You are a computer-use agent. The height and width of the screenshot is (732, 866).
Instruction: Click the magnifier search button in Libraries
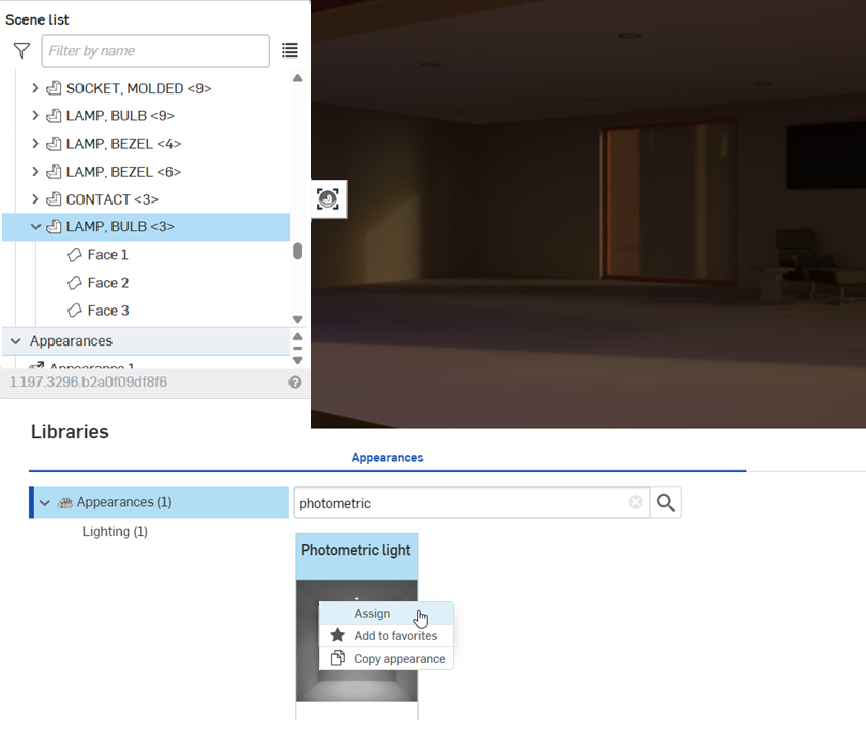(x=665, y=503)
